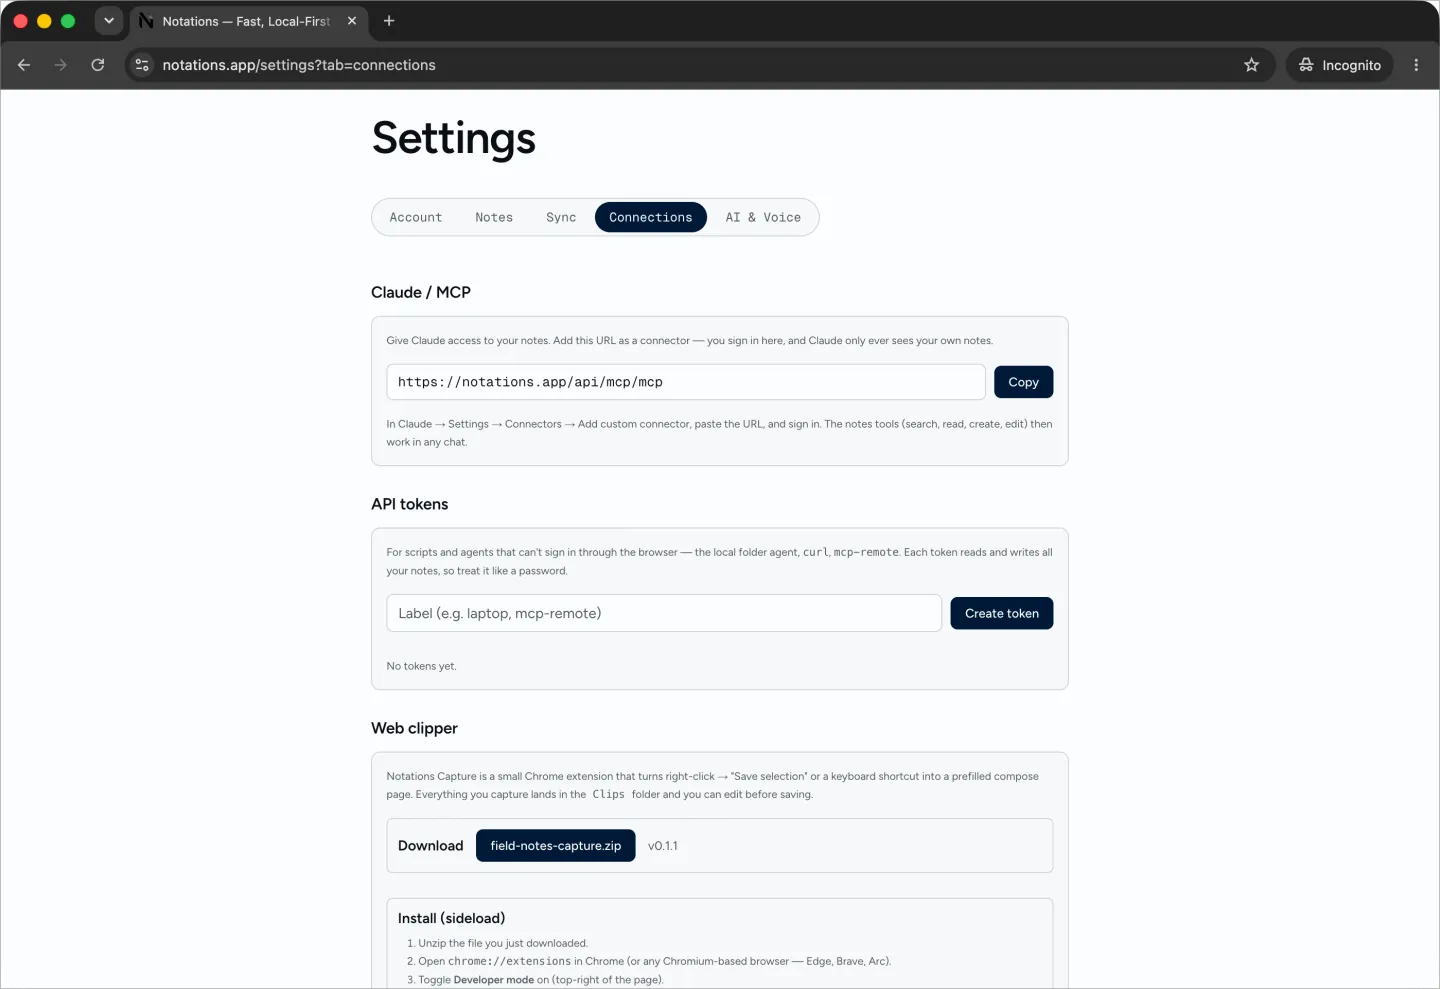1440x989 pixels.
Task: Click the macOS green maximize button
Action: tap(68, 21)
